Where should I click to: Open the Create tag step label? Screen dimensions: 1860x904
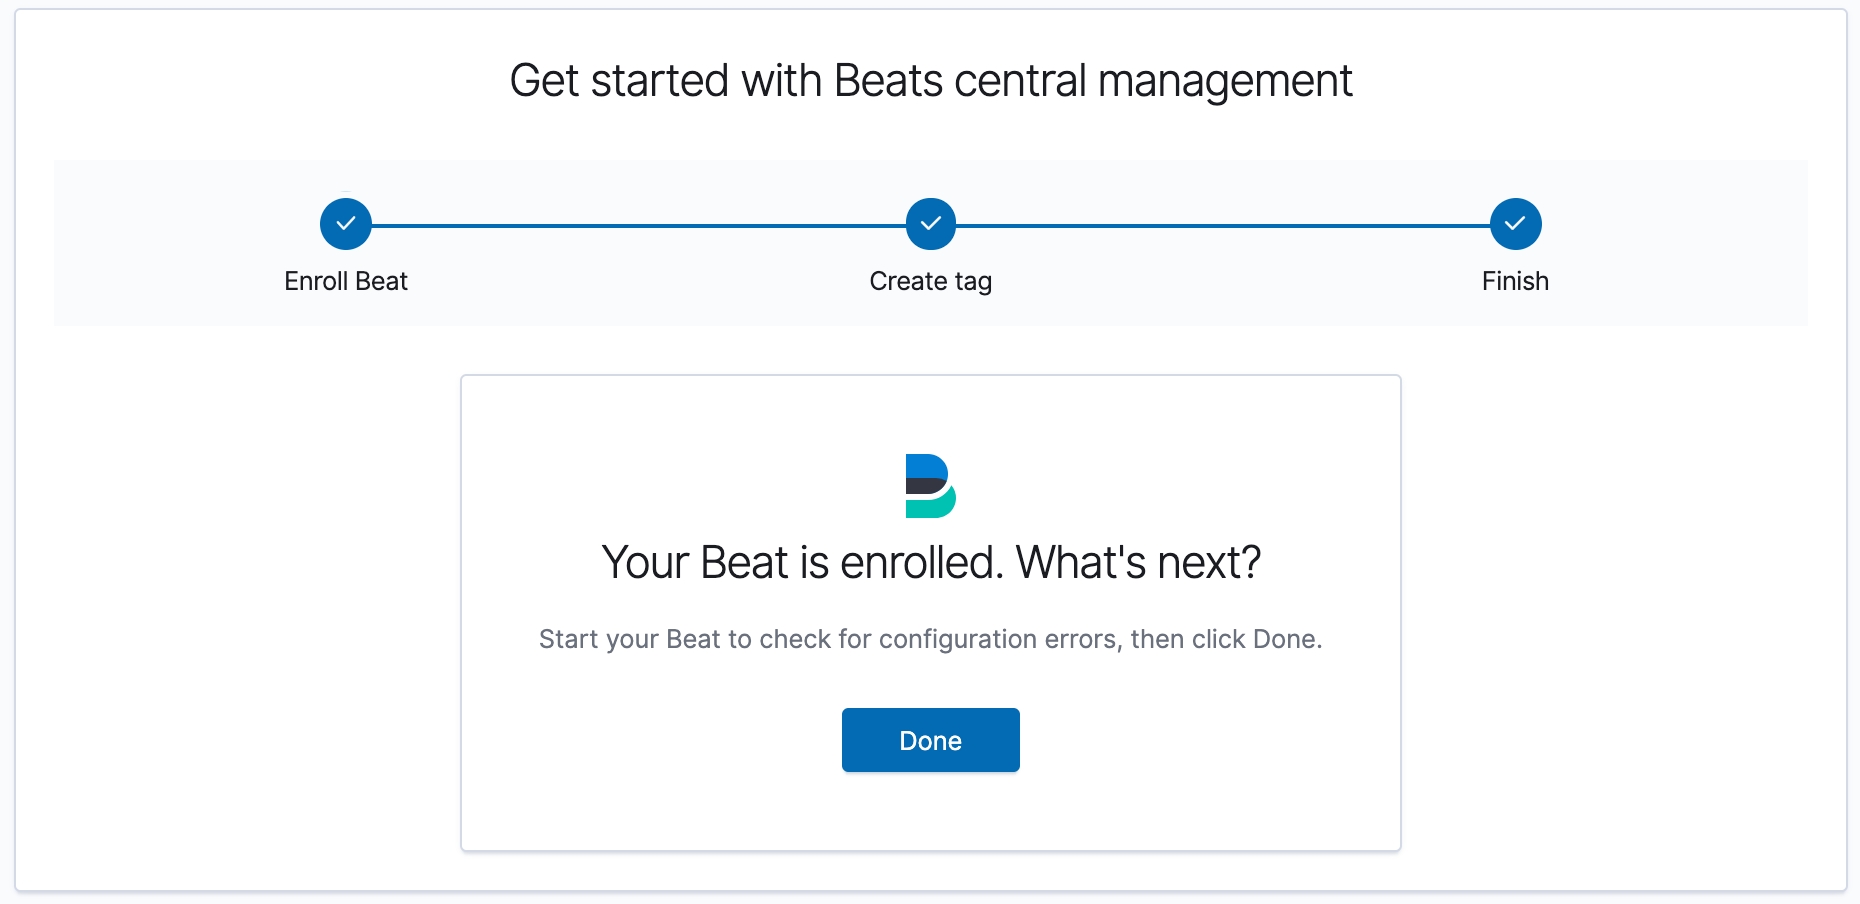point(931,281)
